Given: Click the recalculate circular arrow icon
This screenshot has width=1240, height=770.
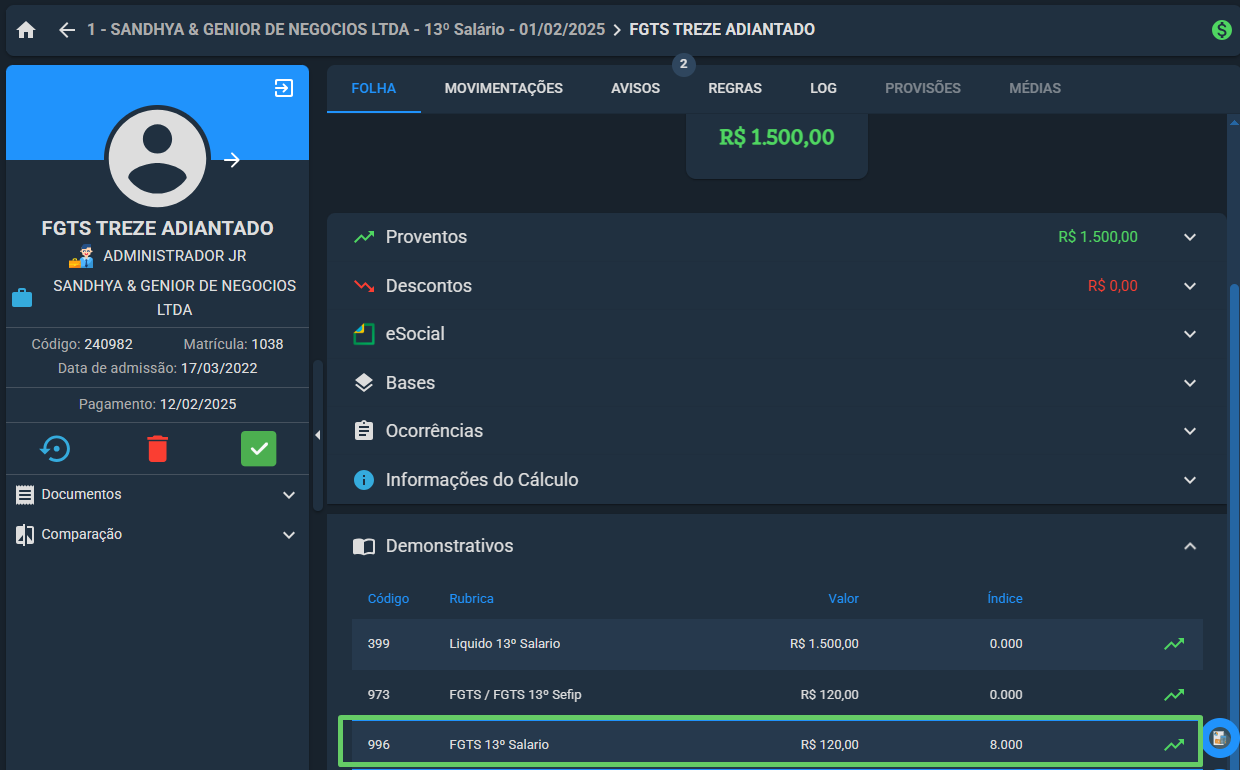Looking at the screenshot, I should click(x=56, y=449).
